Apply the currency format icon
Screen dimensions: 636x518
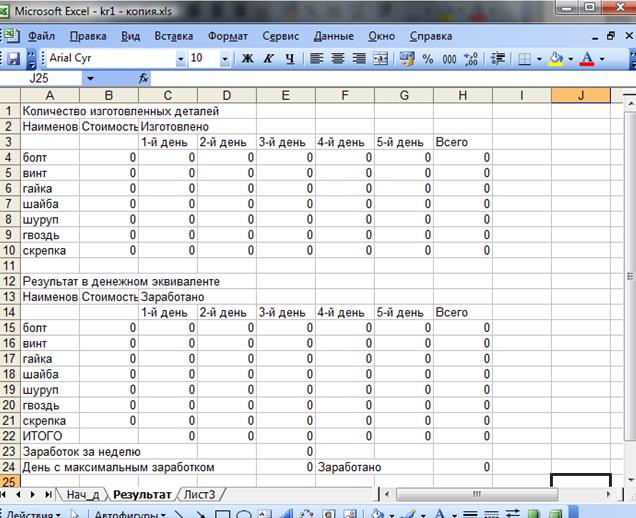[x=407, y=59]
